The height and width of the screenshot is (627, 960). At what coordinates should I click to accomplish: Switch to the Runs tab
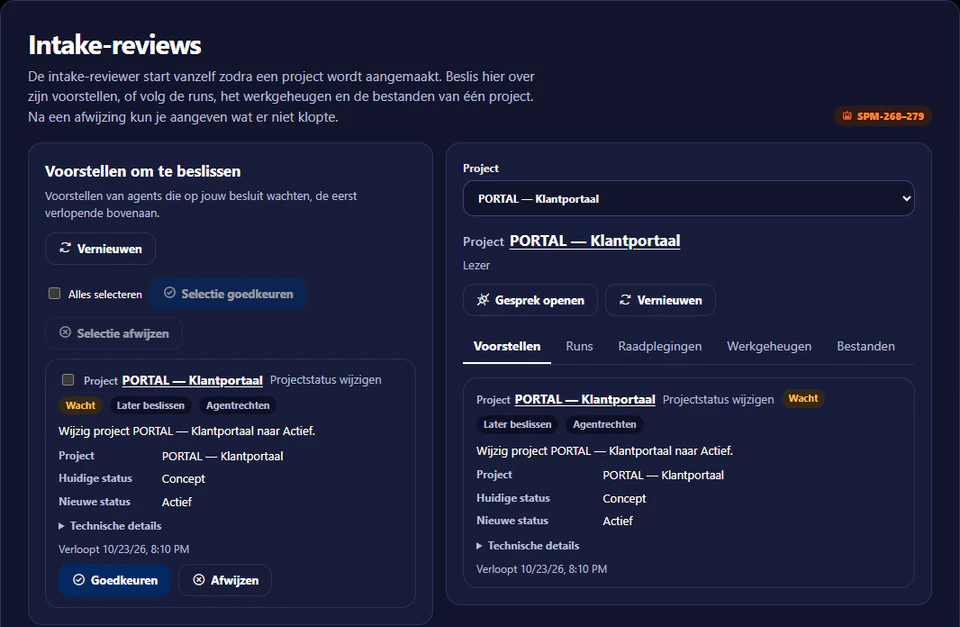579,347
